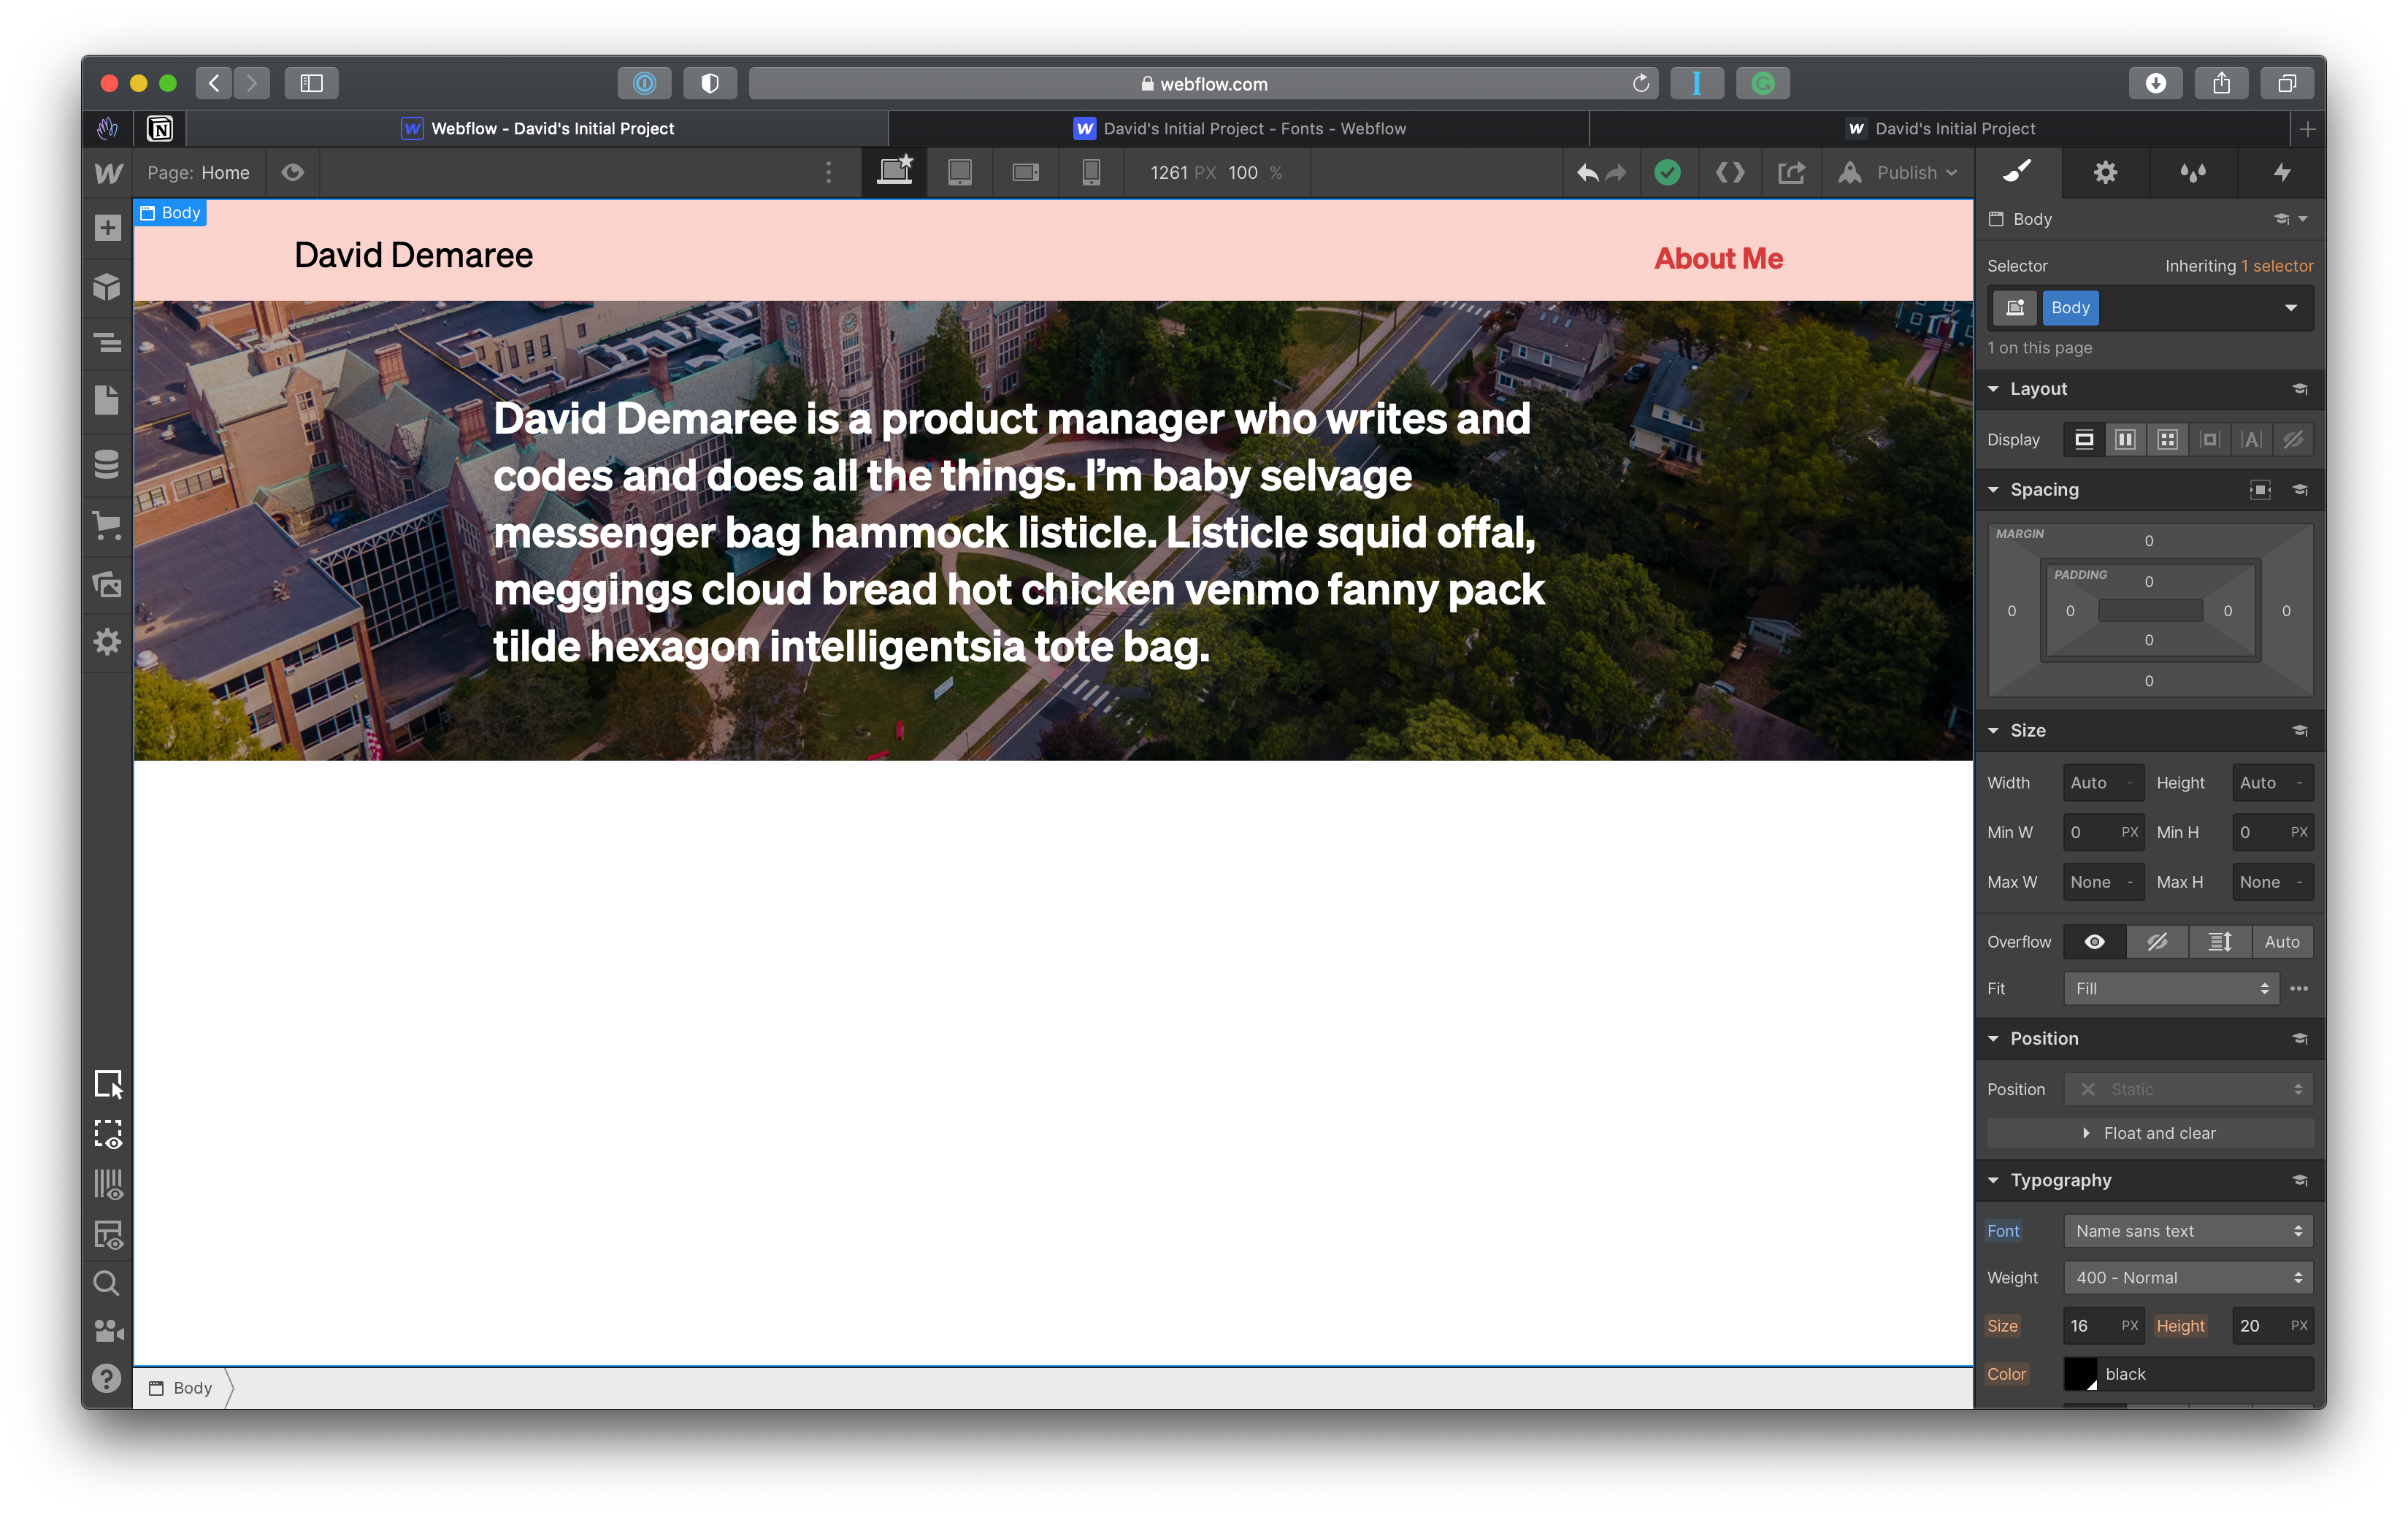Image resolution: width=2408 pixels, height=1517 pixels.
Task: Switch to Fonts Webflow browser tab
Action: pos(1239,129)
